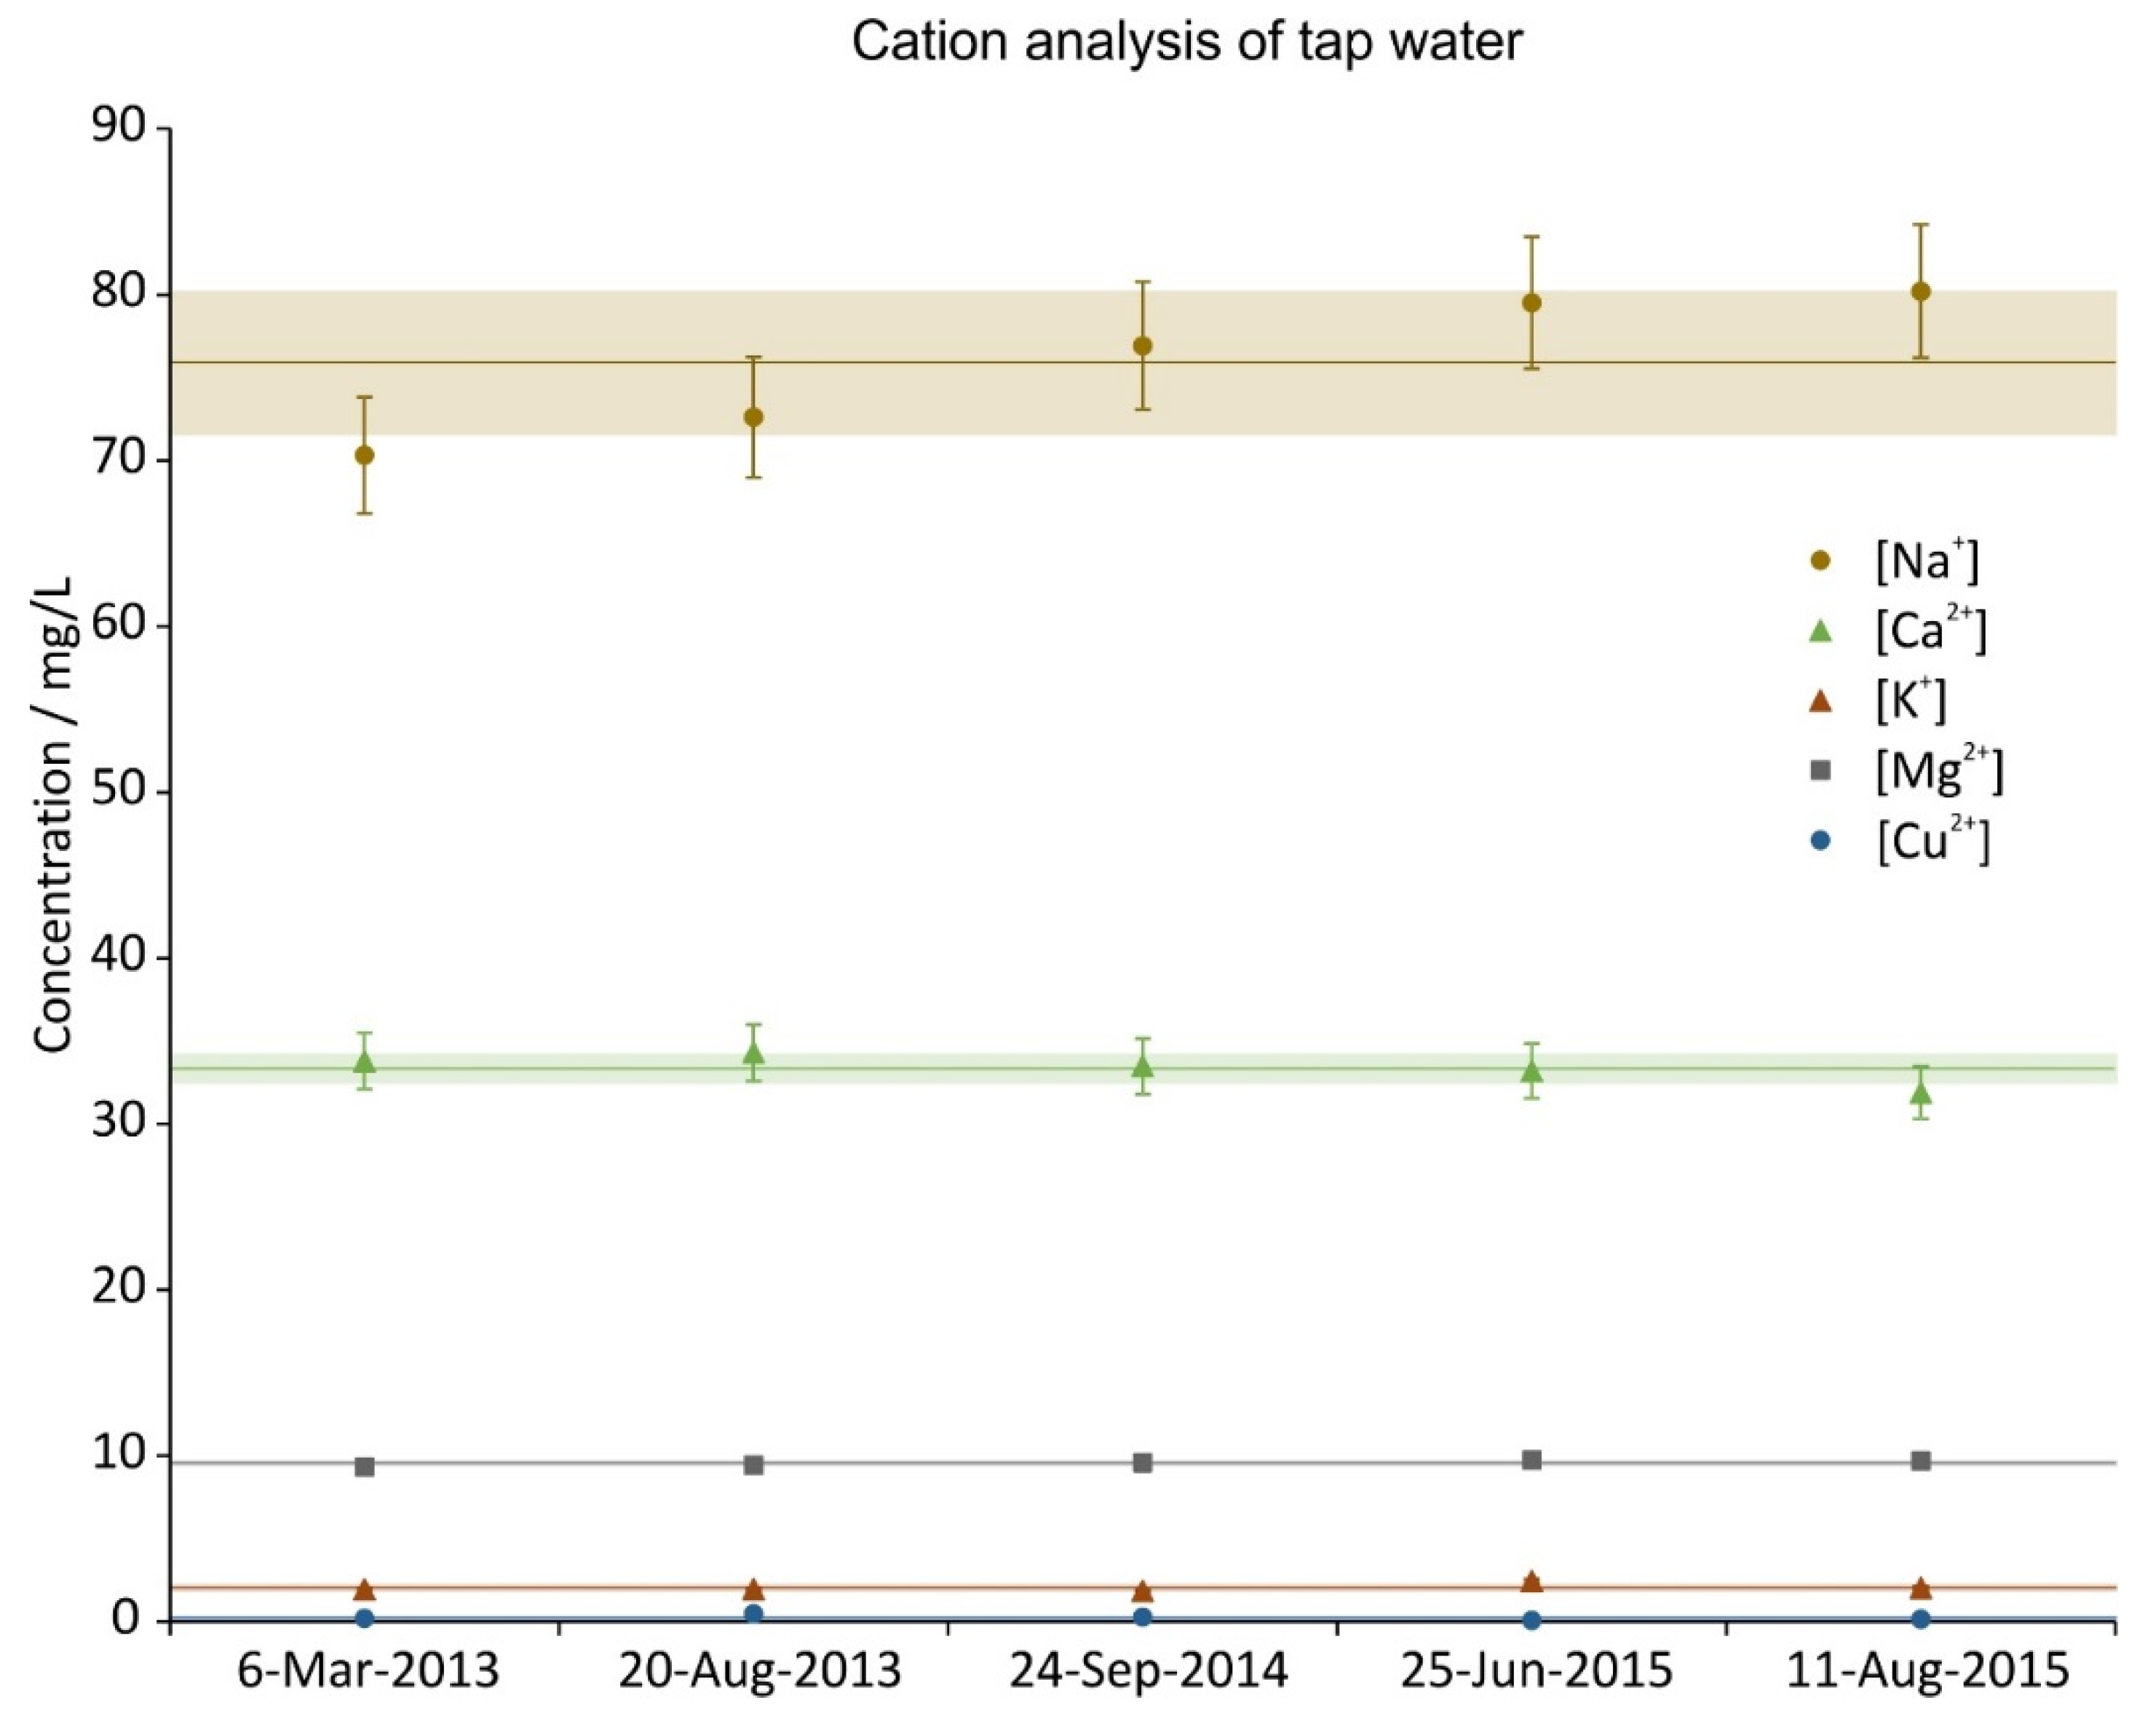Select the Mg2+ square point for 24-Sep-2014
Screen dimensions: 2156x1716
(x=1142, y=1463)
